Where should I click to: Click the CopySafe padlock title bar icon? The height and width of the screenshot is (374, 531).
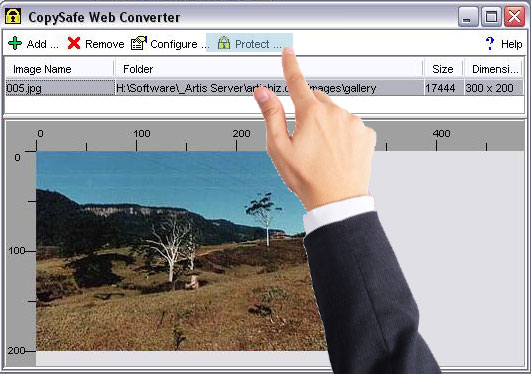point(13,16)
